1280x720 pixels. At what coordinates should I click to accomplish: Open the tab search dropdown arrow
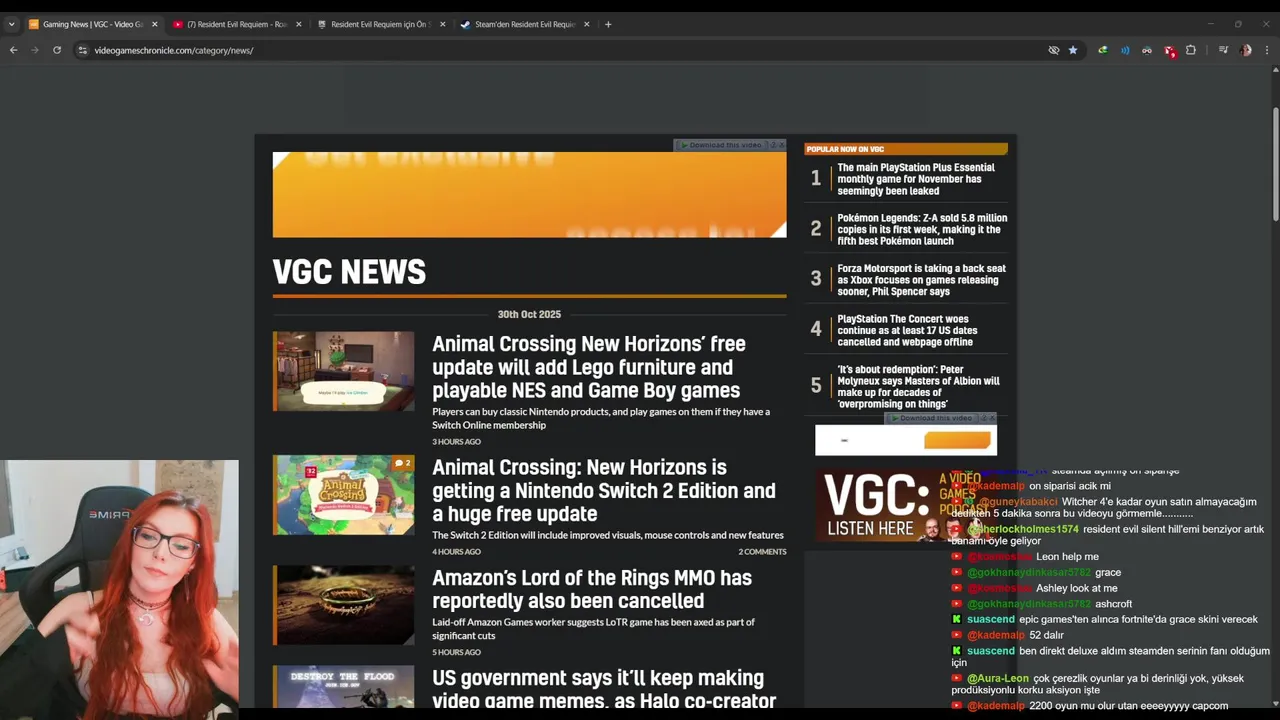pos(11,24)
